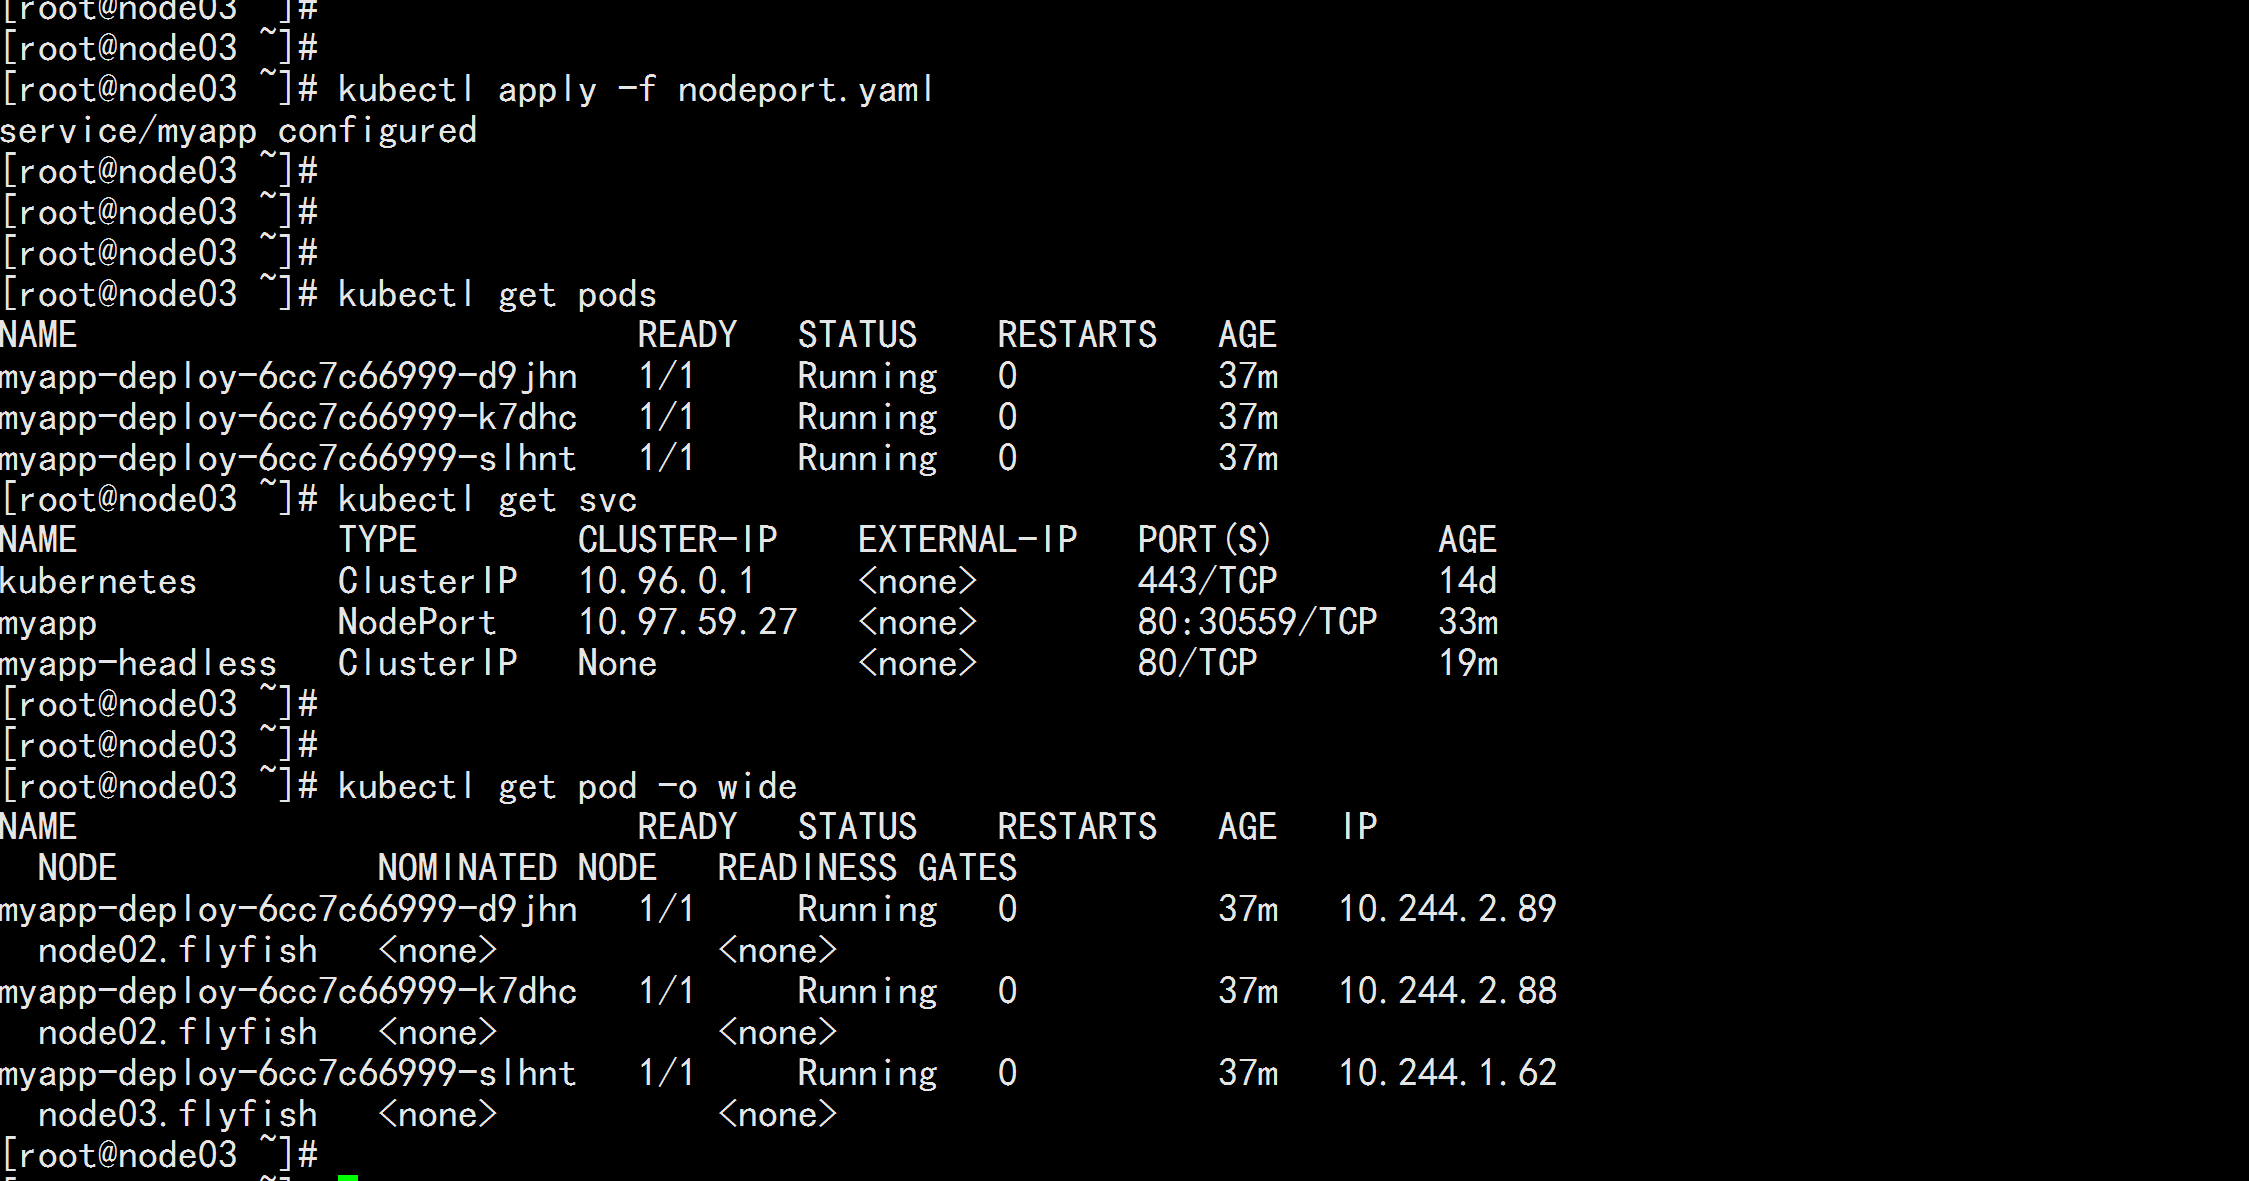Click the CLUSTER-IP column header
The width and height of the screenshot is (2249, 1181).
pyautogui.click(x=677, y=540)
